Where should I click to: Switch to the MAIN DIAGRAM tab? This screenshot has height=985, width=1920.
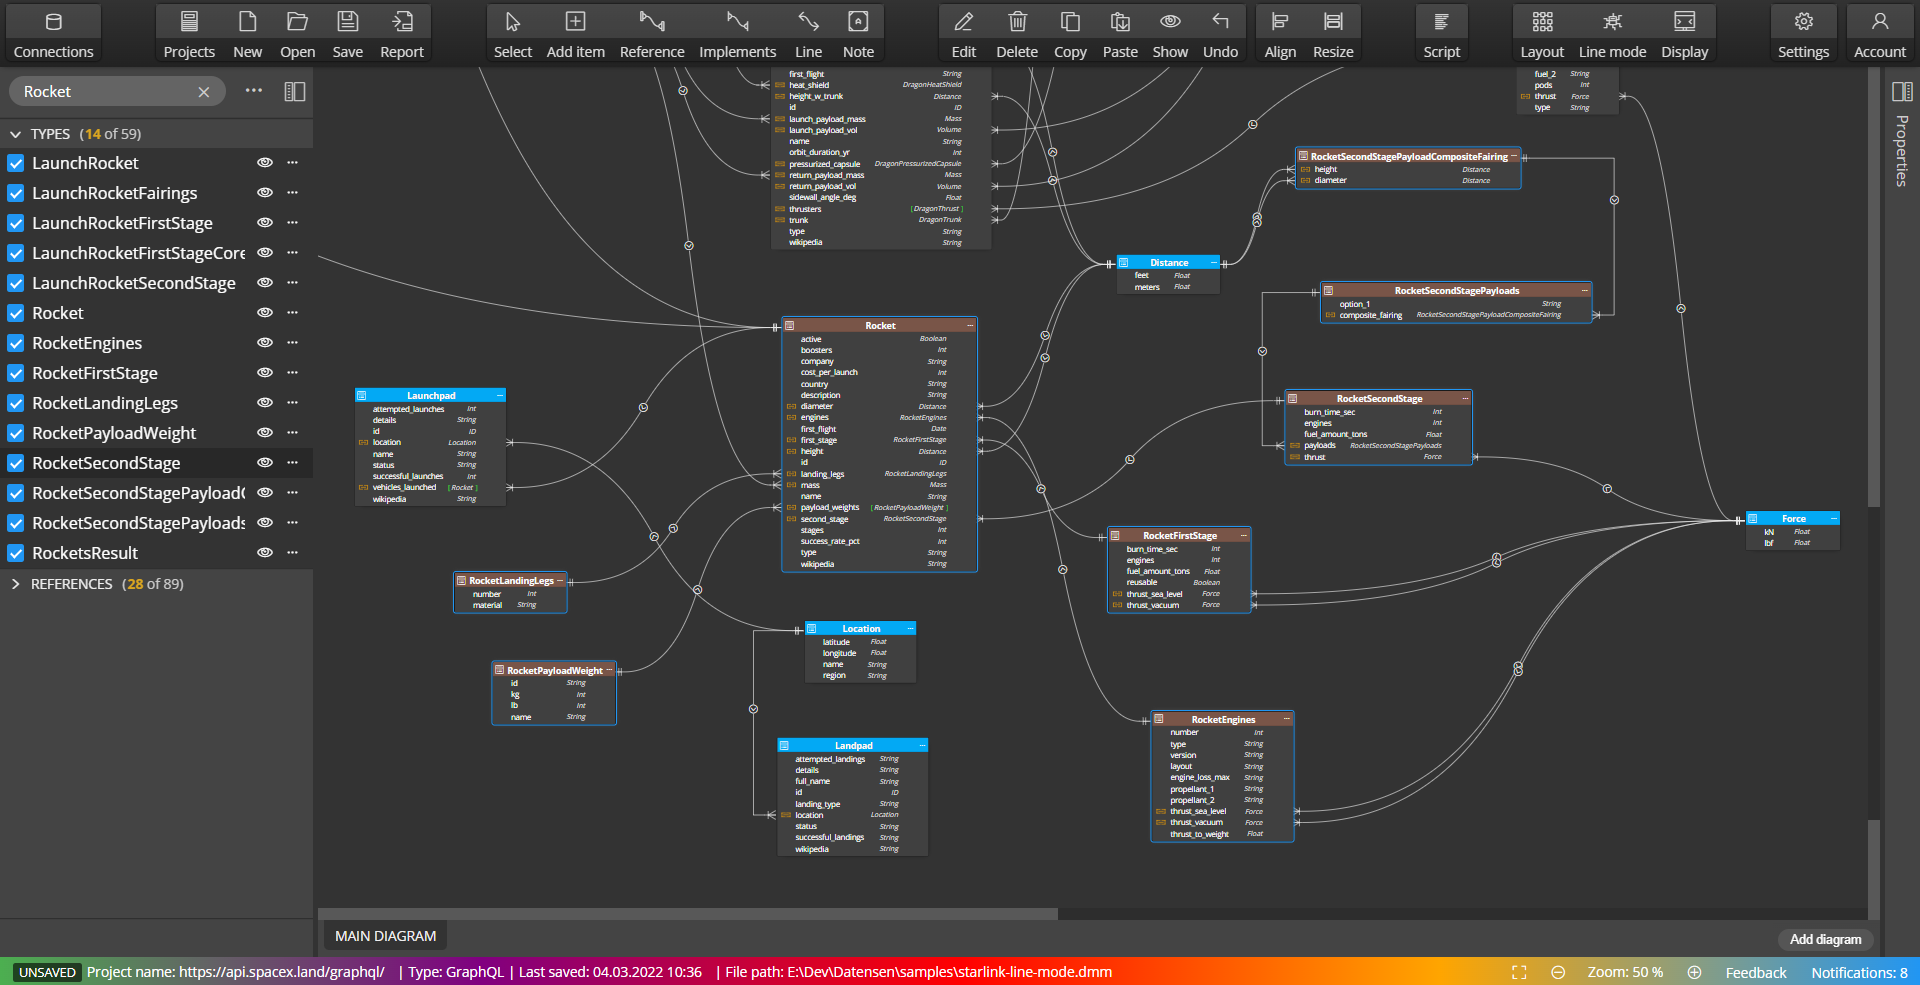coord(385,936)
